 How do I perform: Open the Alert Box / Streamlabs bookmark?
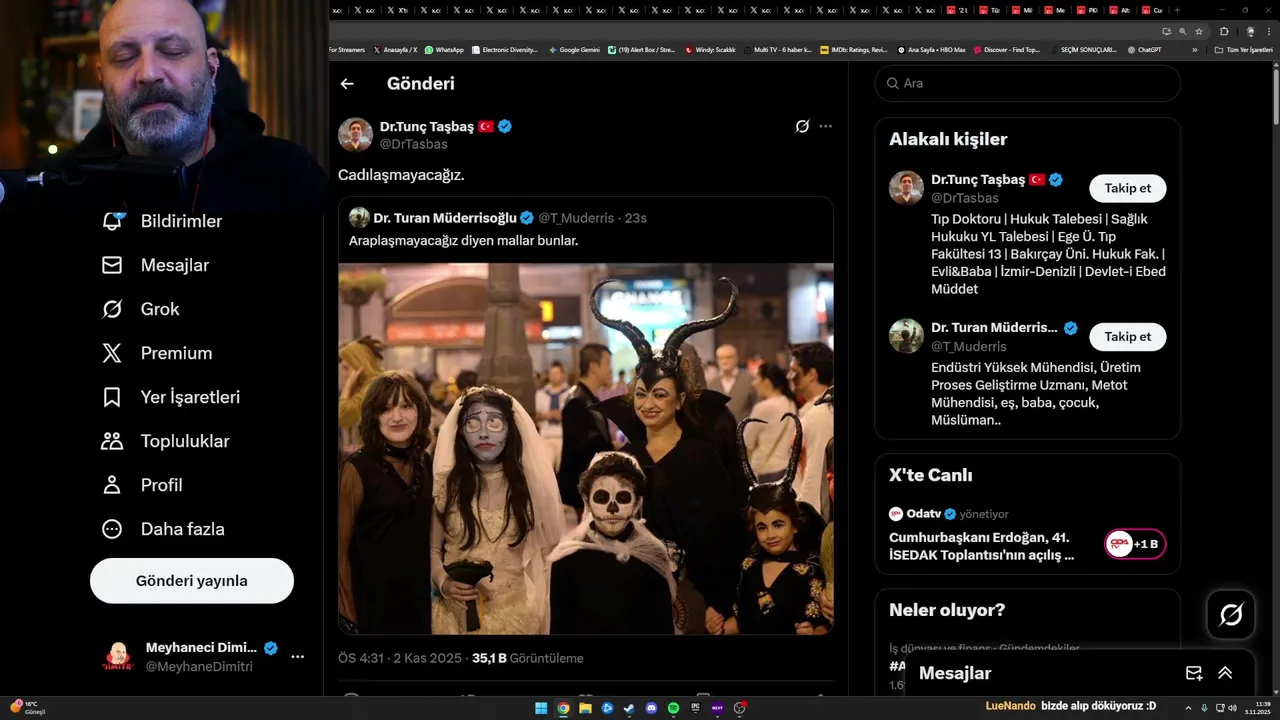(x=642, y=49)
